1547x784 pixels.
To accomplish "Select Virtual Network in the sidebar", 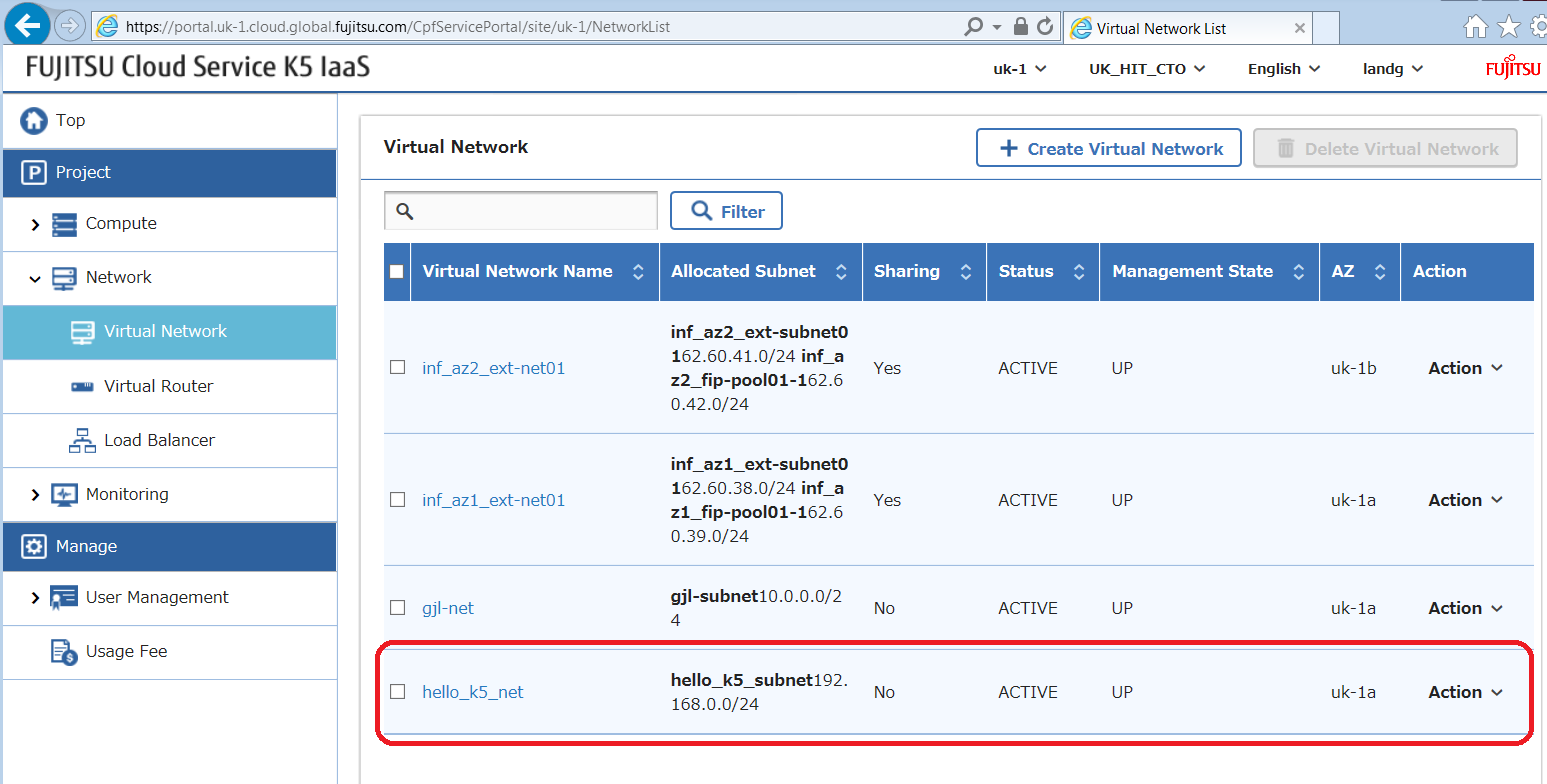I will coord(169,332).
